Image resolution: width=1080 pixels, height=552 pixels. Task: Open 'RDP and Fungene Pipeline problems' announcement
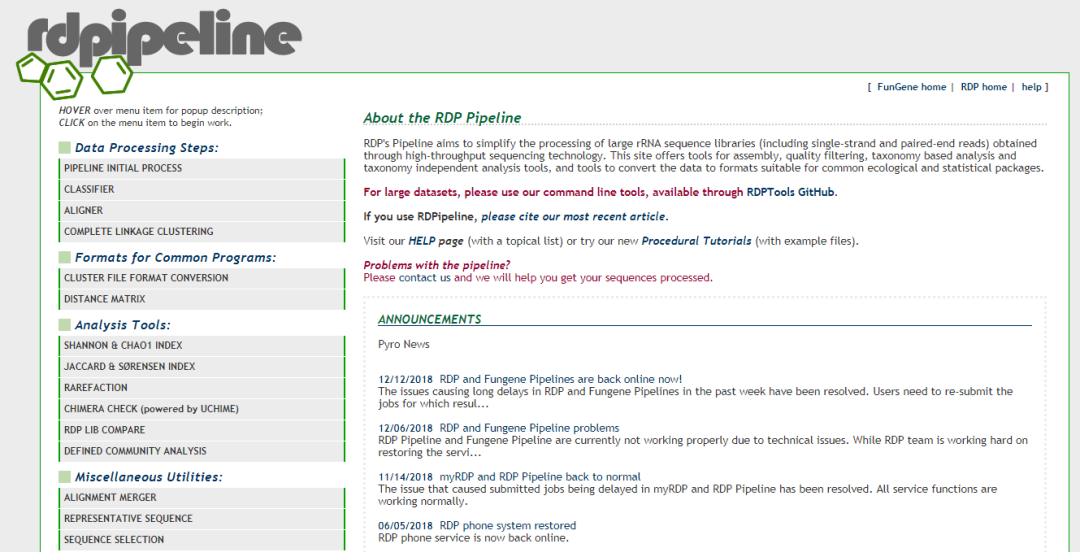tap(529, 428)
